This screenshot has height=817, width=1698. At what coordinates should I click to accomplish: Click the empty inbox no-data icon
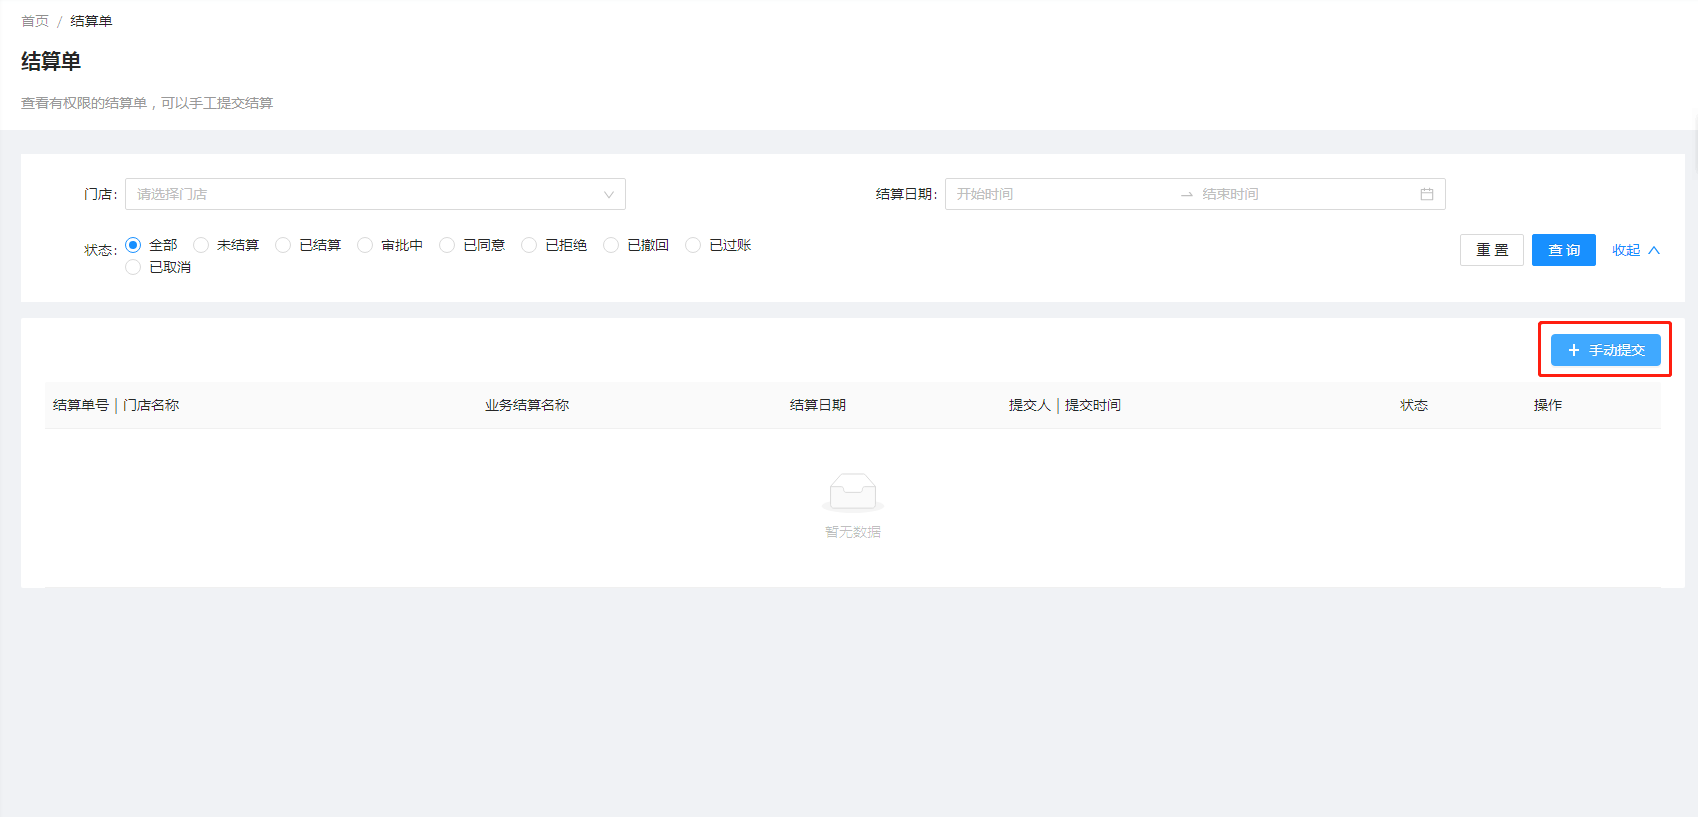[x=853, y=492]
